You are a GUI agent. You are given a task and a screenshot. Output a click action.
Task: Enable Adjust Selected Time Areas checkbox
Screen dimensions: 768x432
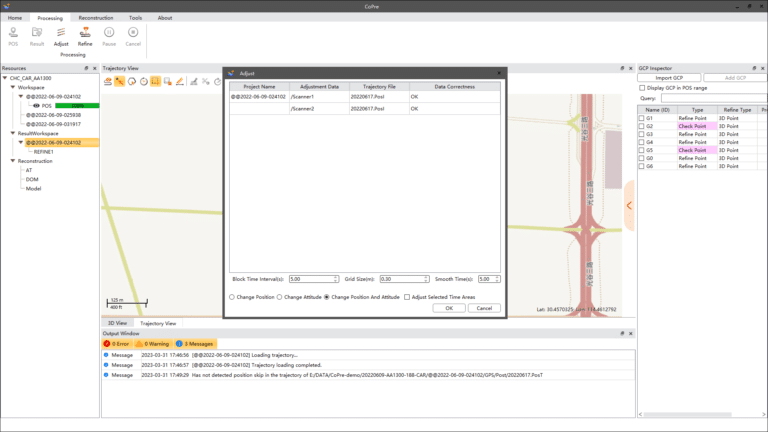tap(407, 297)
